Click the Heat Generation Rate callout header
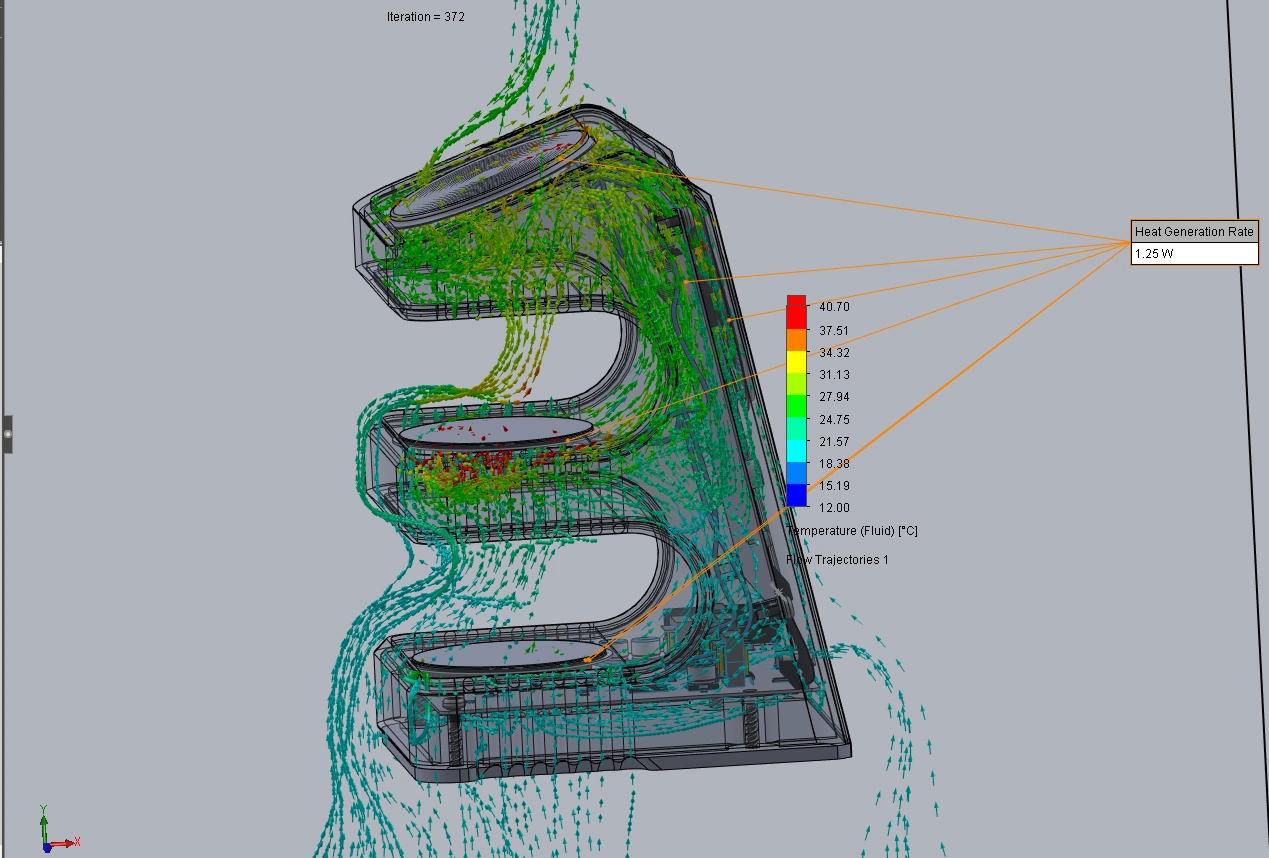This screenshot has height=858, width=1269. point(1194,231)
